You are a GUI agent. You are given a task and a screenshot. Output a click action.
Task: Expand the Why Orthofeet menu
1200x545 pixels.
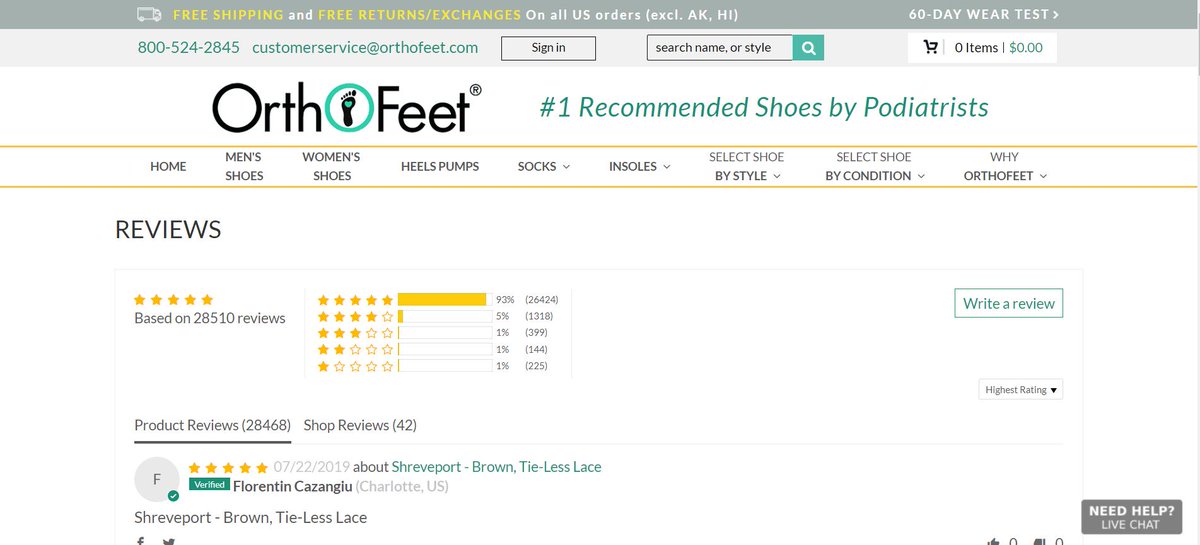point(1005,166)
